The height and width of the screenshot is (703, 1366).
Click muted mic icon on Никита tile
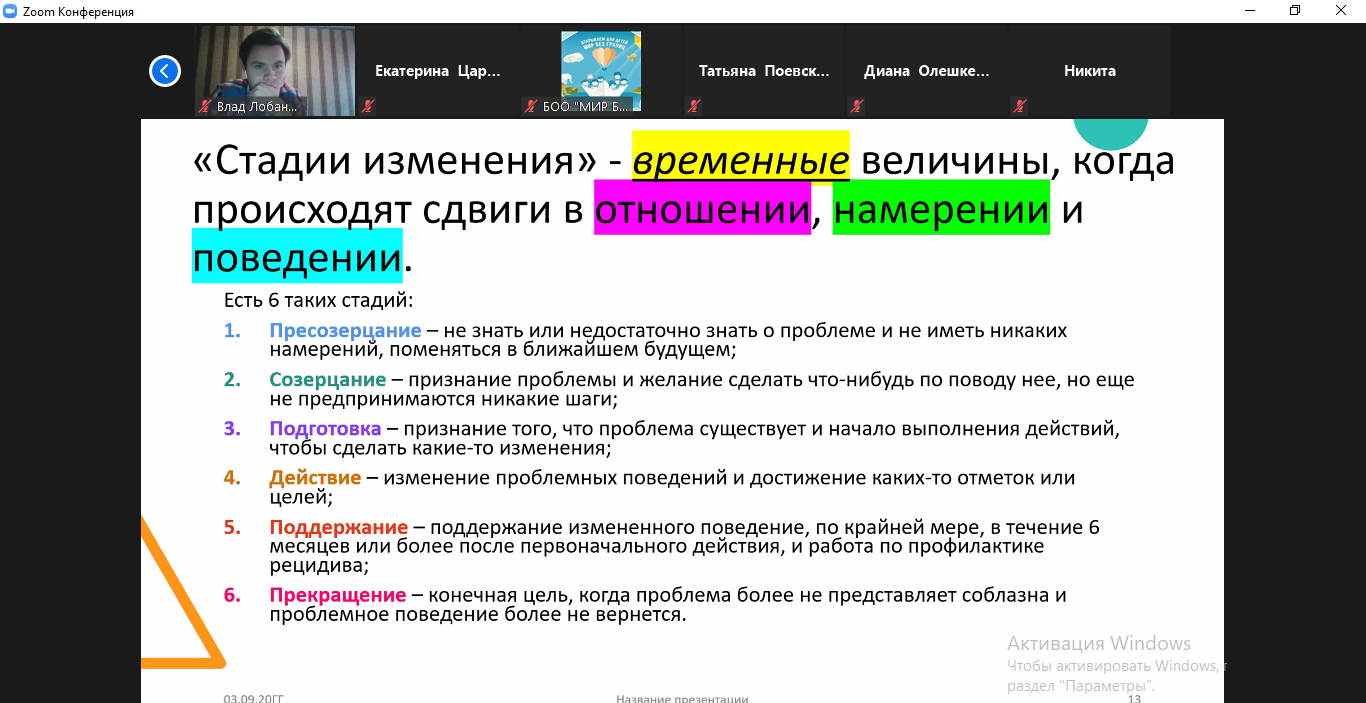coord(1019,105)
